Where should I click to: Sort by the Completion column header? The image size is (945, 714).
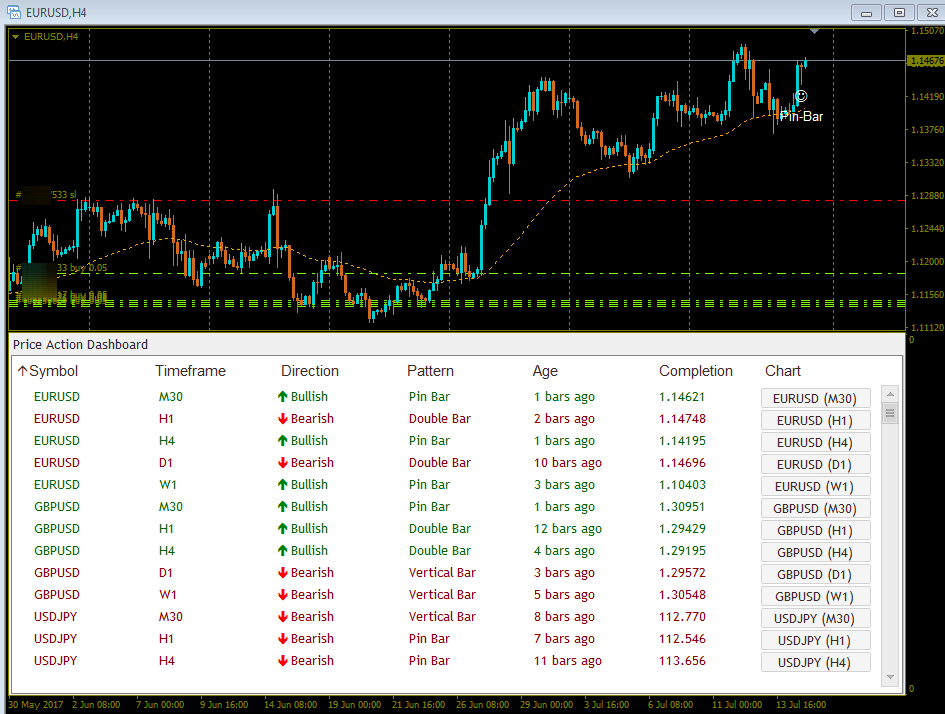[695, 371]
